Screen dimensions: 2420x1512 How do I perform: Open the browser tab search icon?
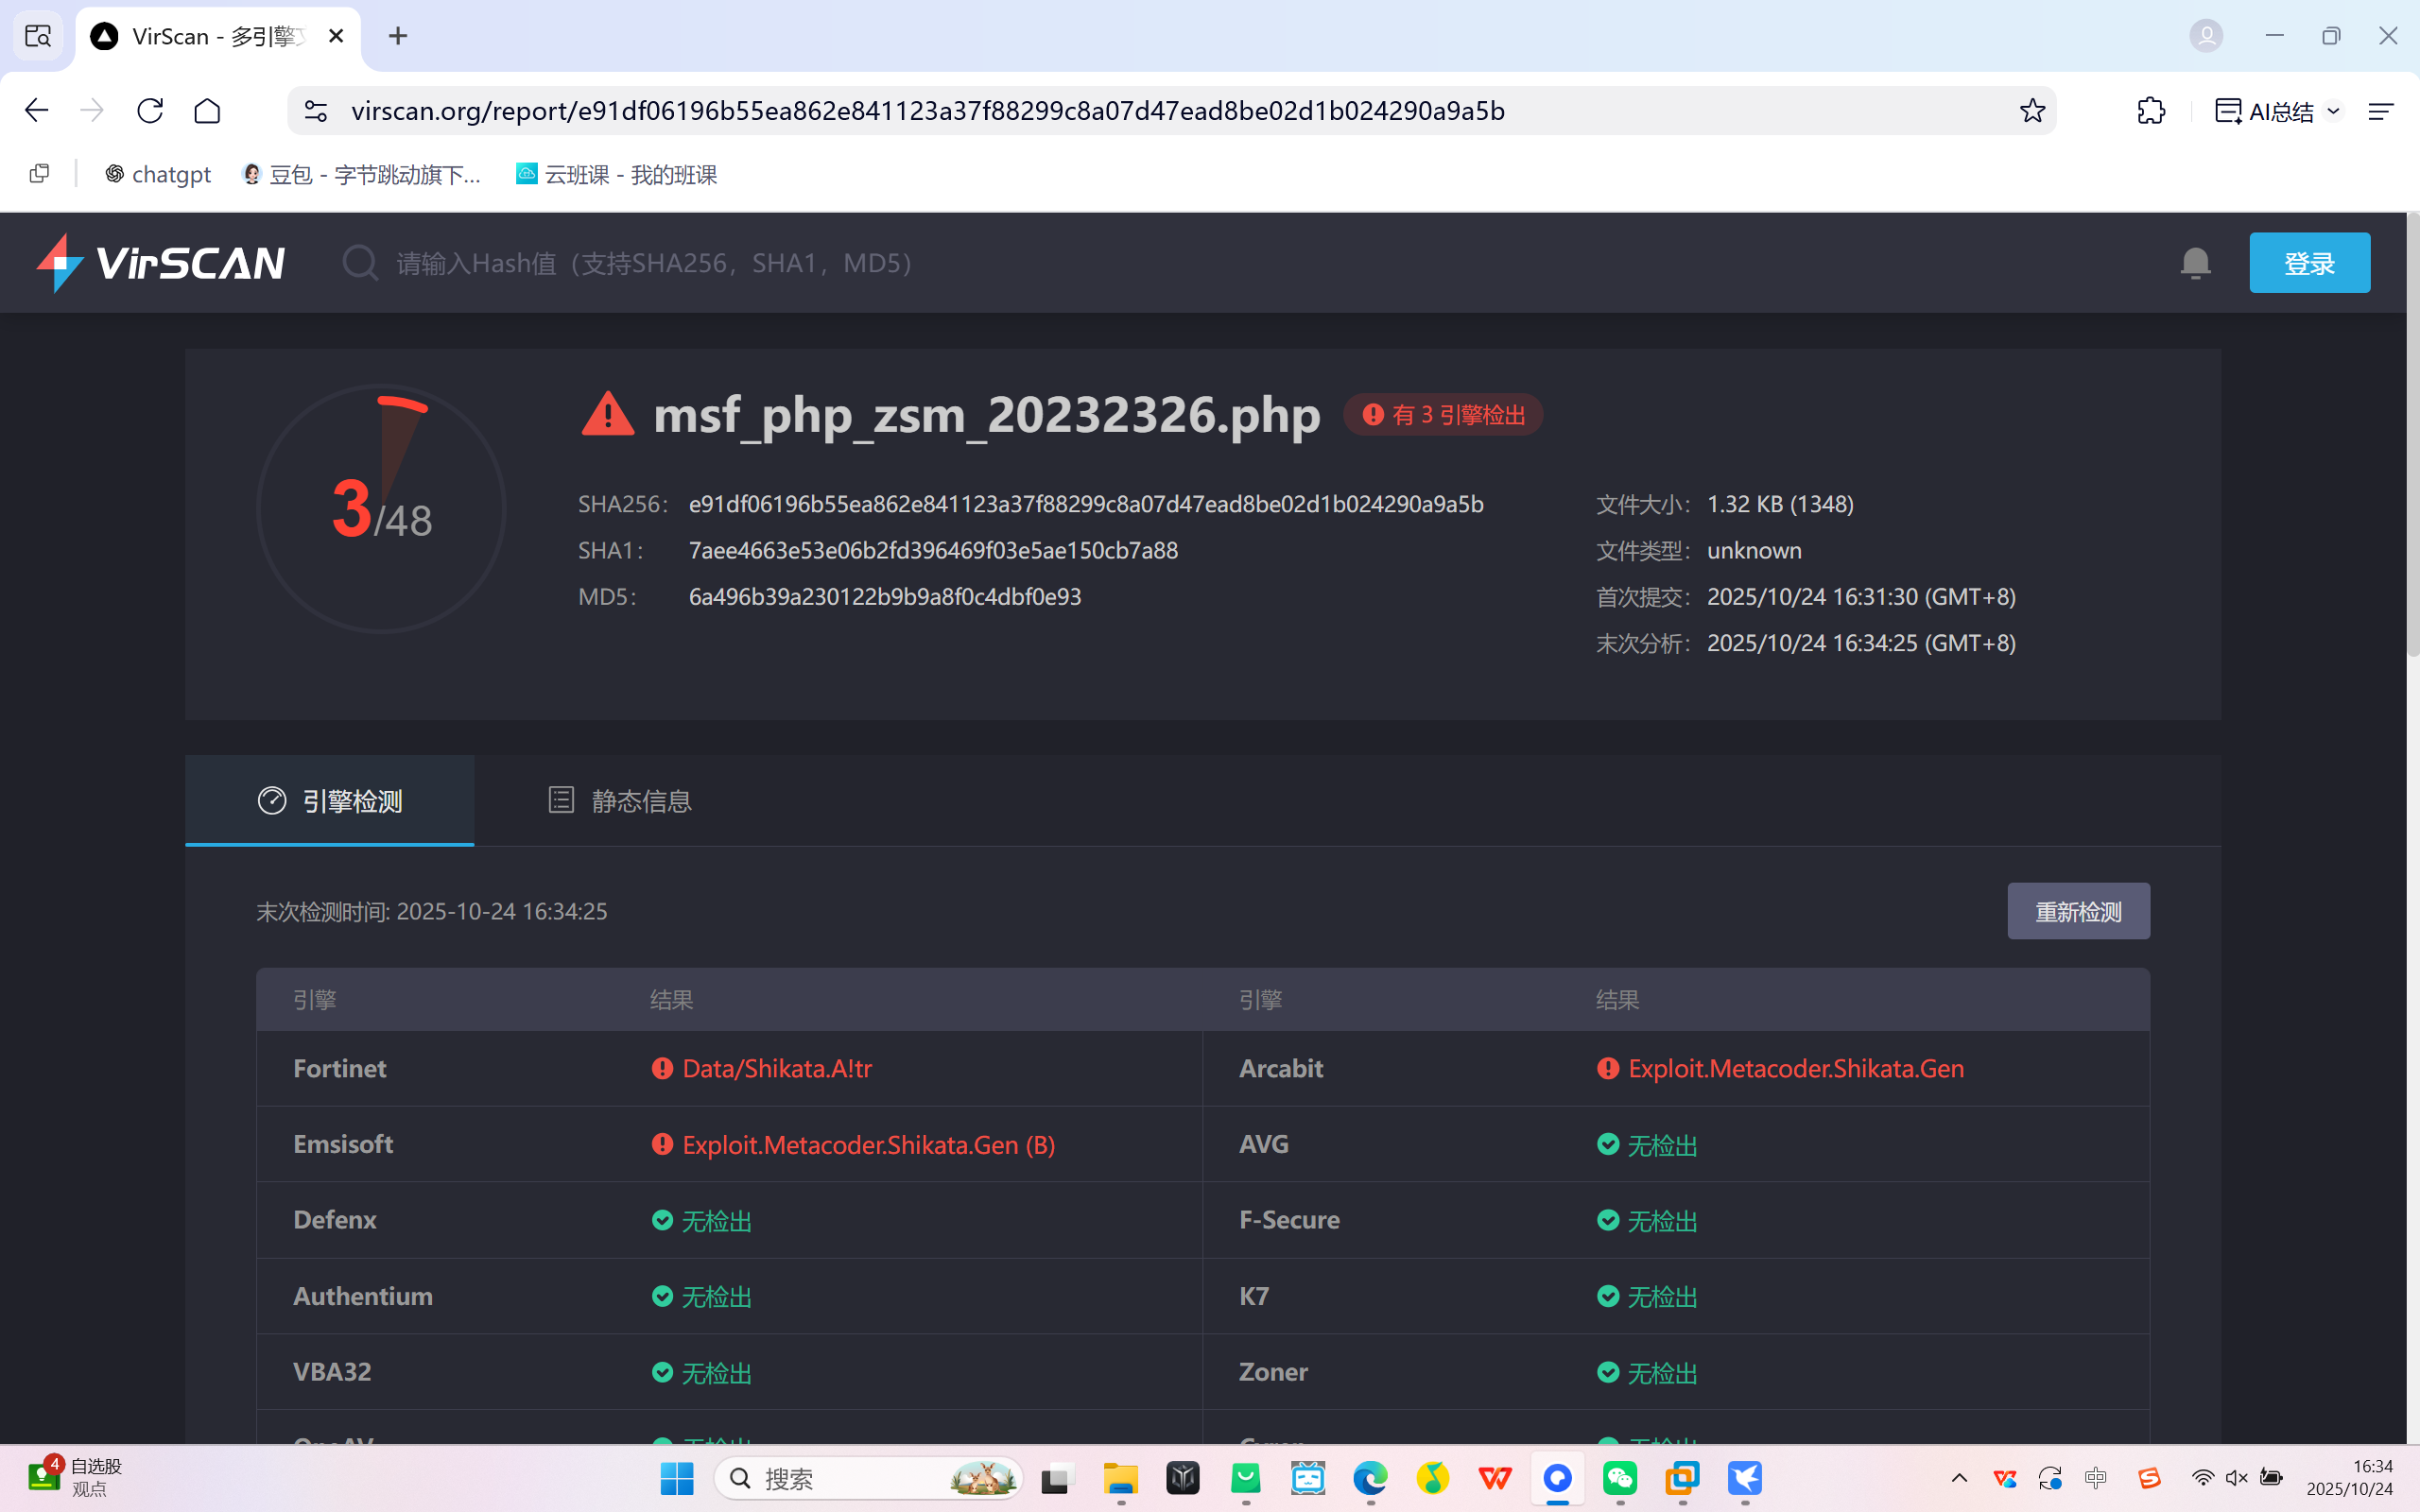tap(38, 37)
